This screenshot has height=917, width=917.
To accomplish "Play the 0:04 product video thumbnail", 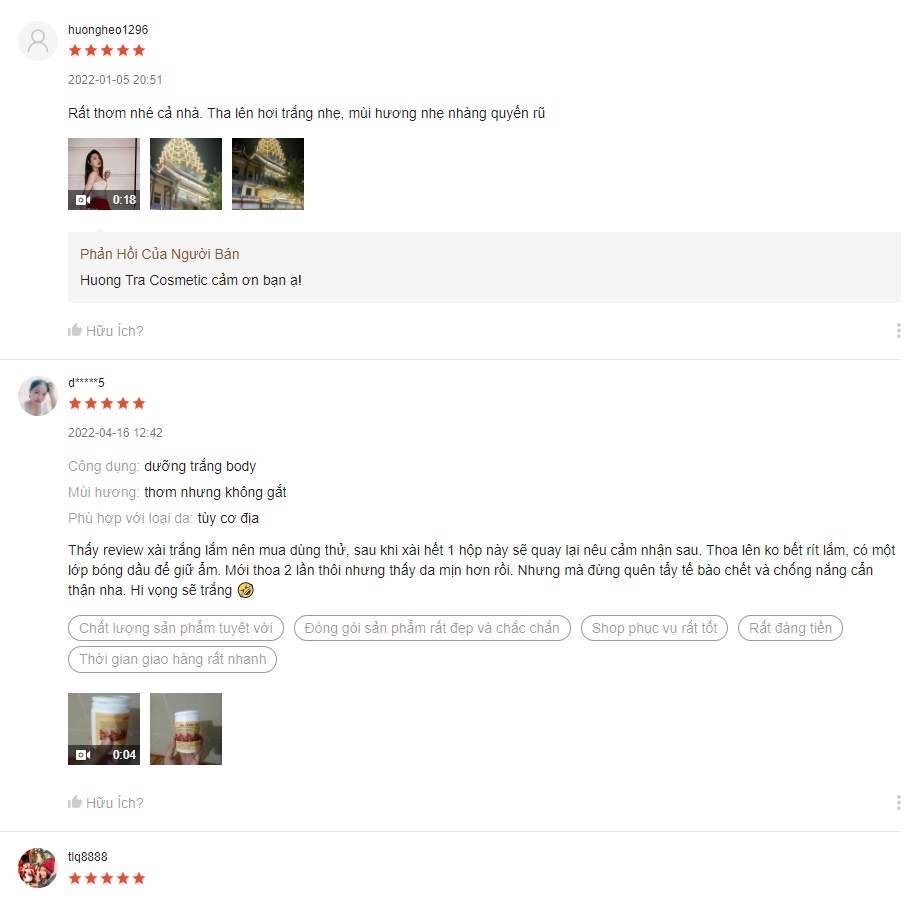I will [x=104, y=729].
